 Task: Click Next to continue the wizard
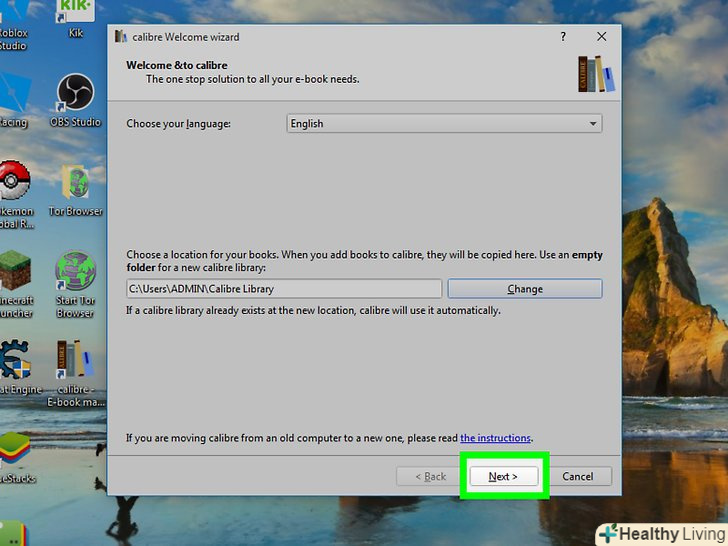coord(504,476)
